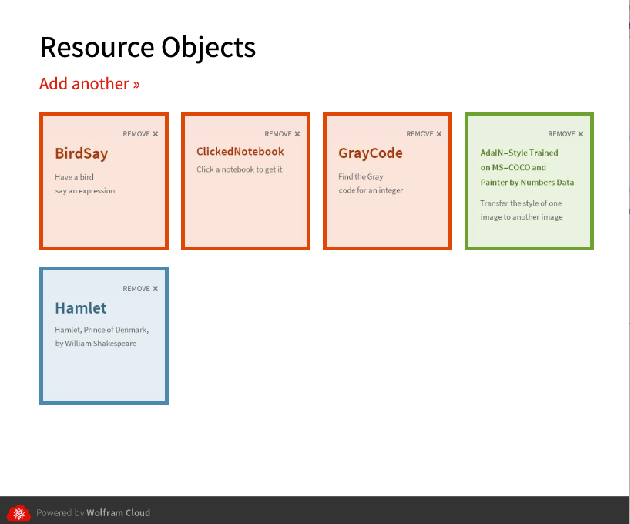630x524 pixels.
Task: Click the 'Click a notebook' description text
Action: pyautogui.click(x=240, y=170)
